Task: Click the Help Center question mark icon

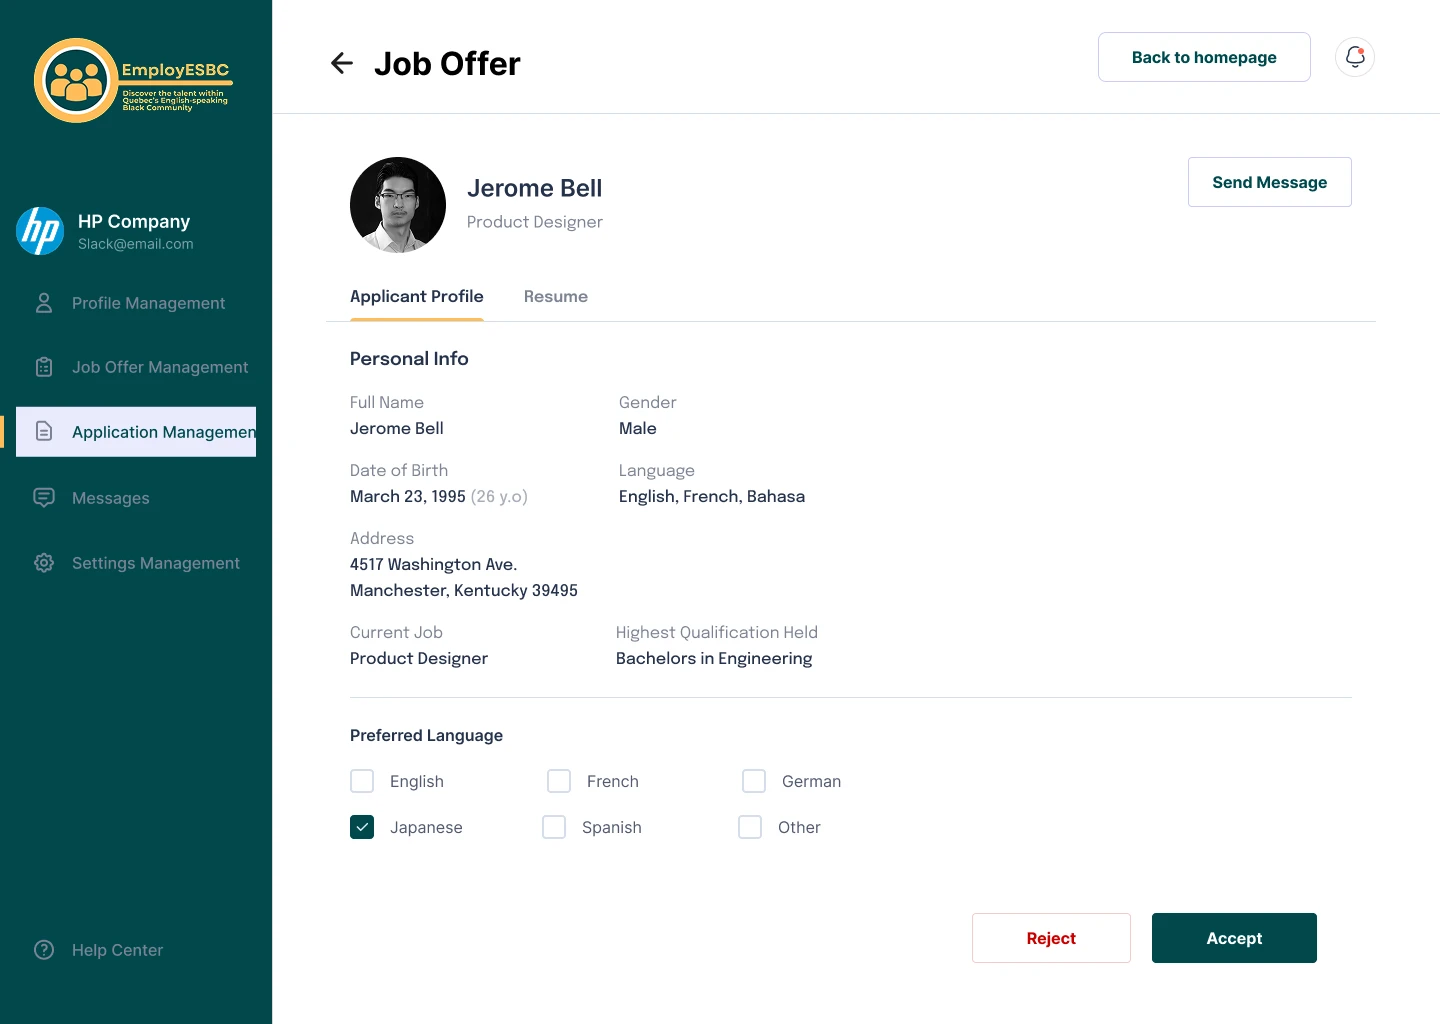Action: (44, 950)
